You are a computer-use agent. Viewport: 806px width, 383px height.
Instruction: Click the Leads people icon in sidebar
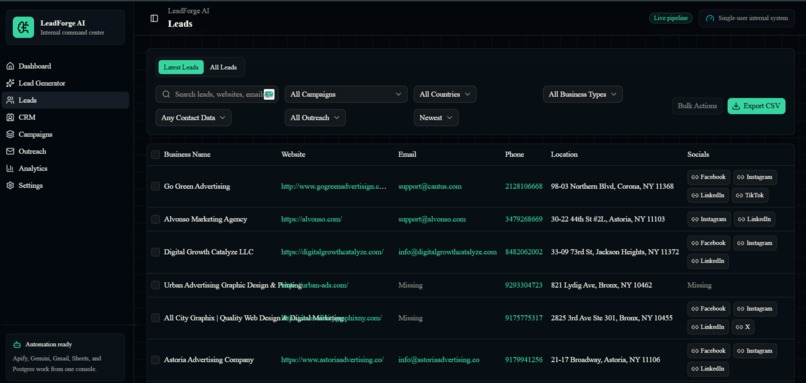click(10, 100)
